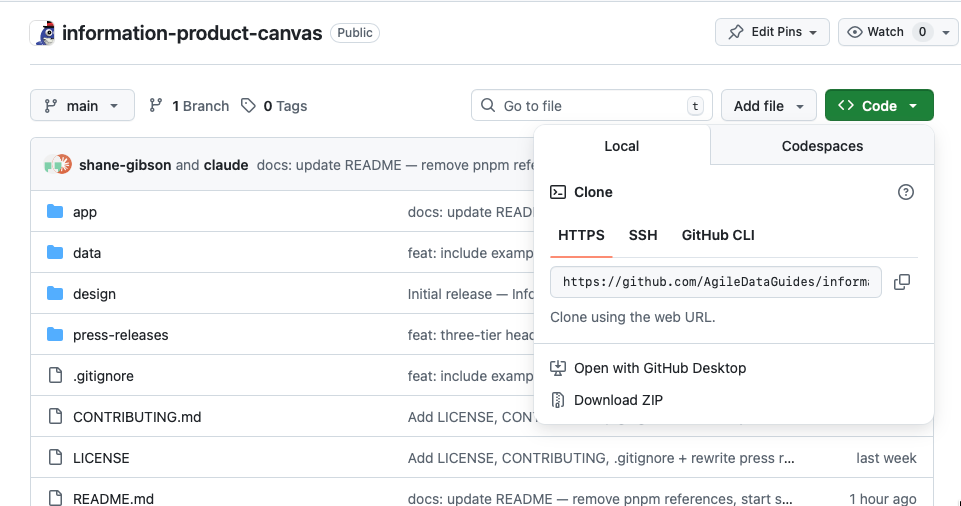The image size is (961, 506).
Task: Open the design folder
Action: pyautogui.click(x=94, y=294)
